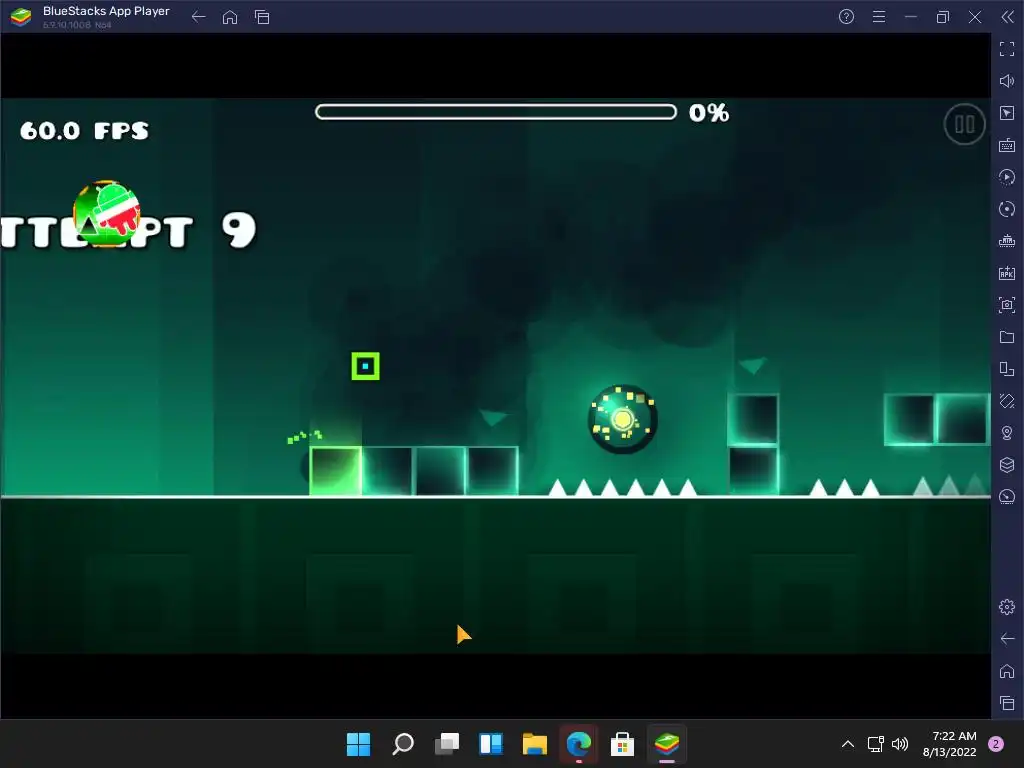Open notification center badge showing 2
Viewport: 1024px width, 768px height.
[x=996, y=744]
